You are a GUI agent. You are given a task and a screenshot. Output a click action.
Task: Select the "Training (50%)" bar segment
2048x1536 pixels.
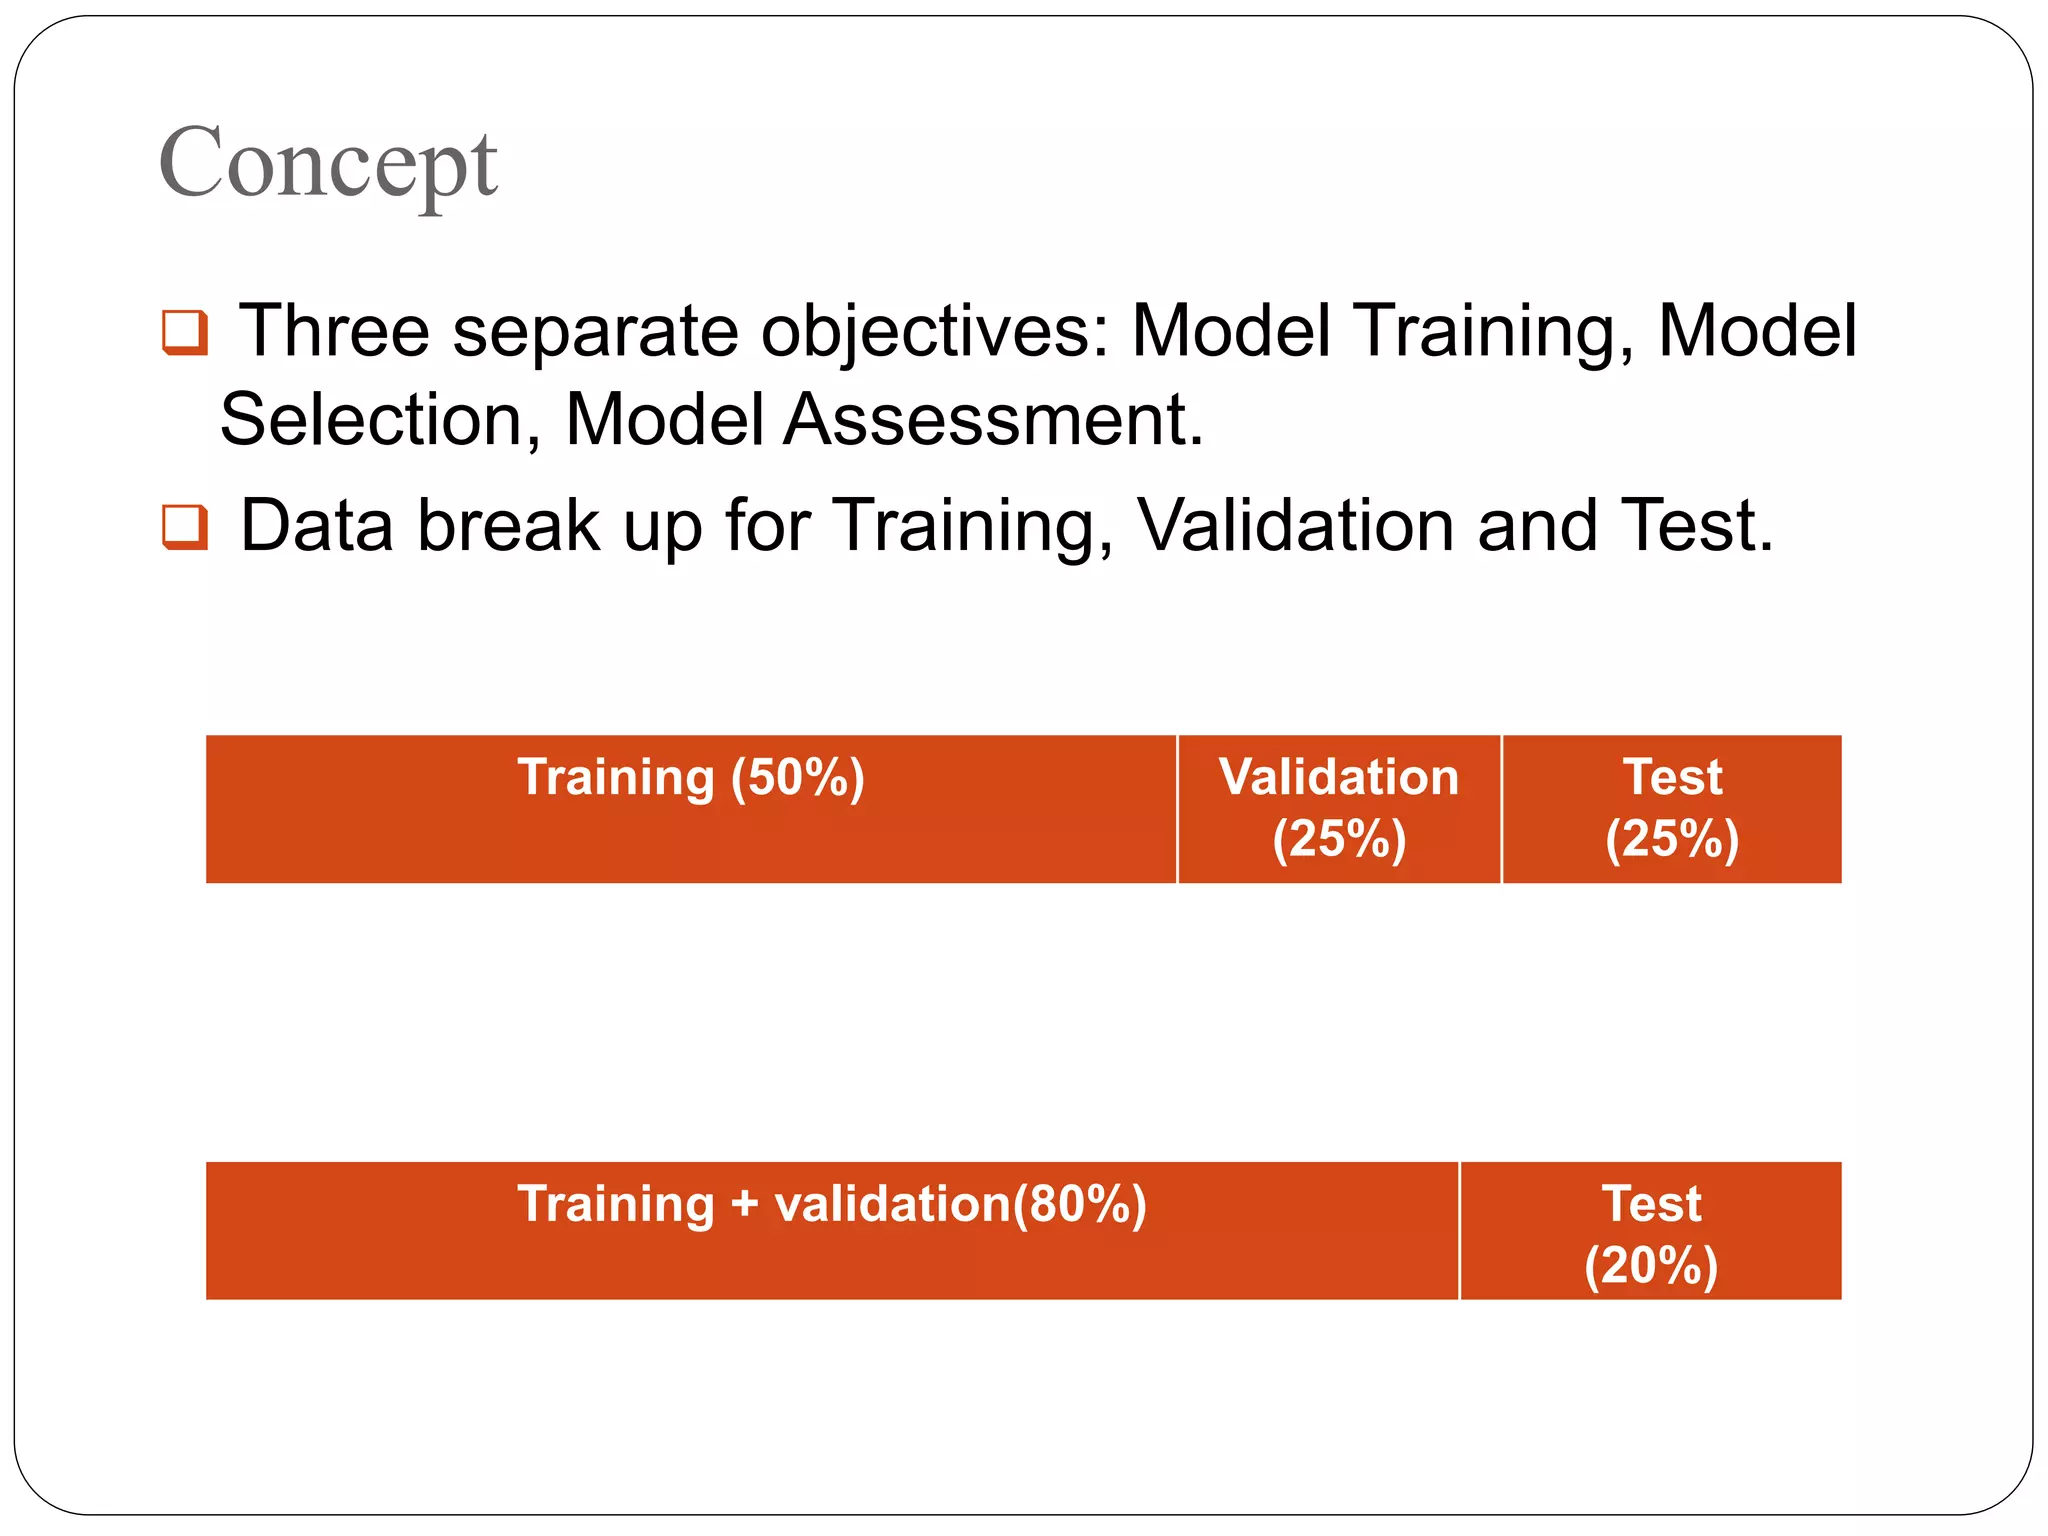(x=691, y=808)
